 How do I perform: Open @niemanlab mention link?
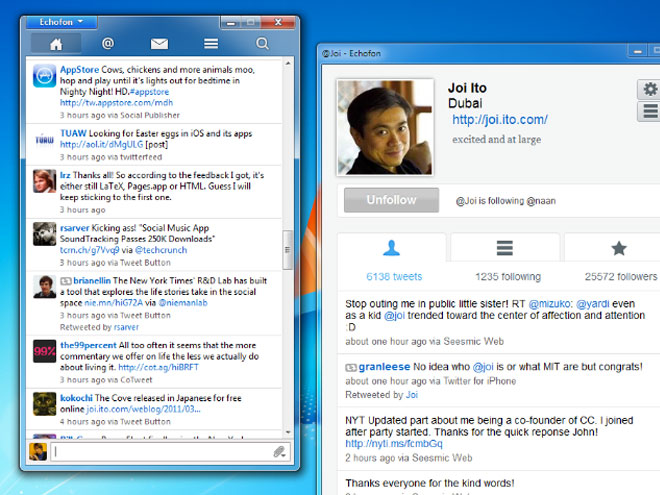(x=183, y=303)
